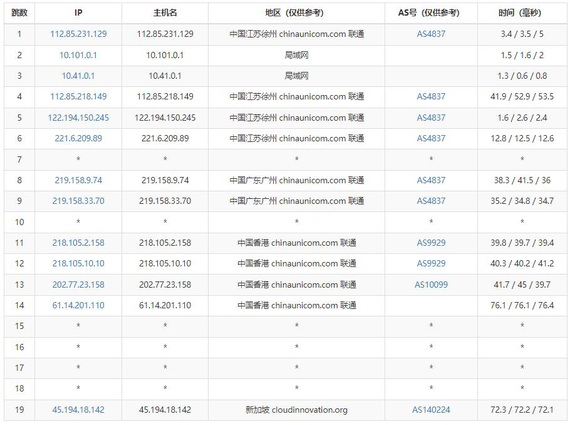Click the IP column header
This screenshot has width=570, height=425.
click(78, 13)
